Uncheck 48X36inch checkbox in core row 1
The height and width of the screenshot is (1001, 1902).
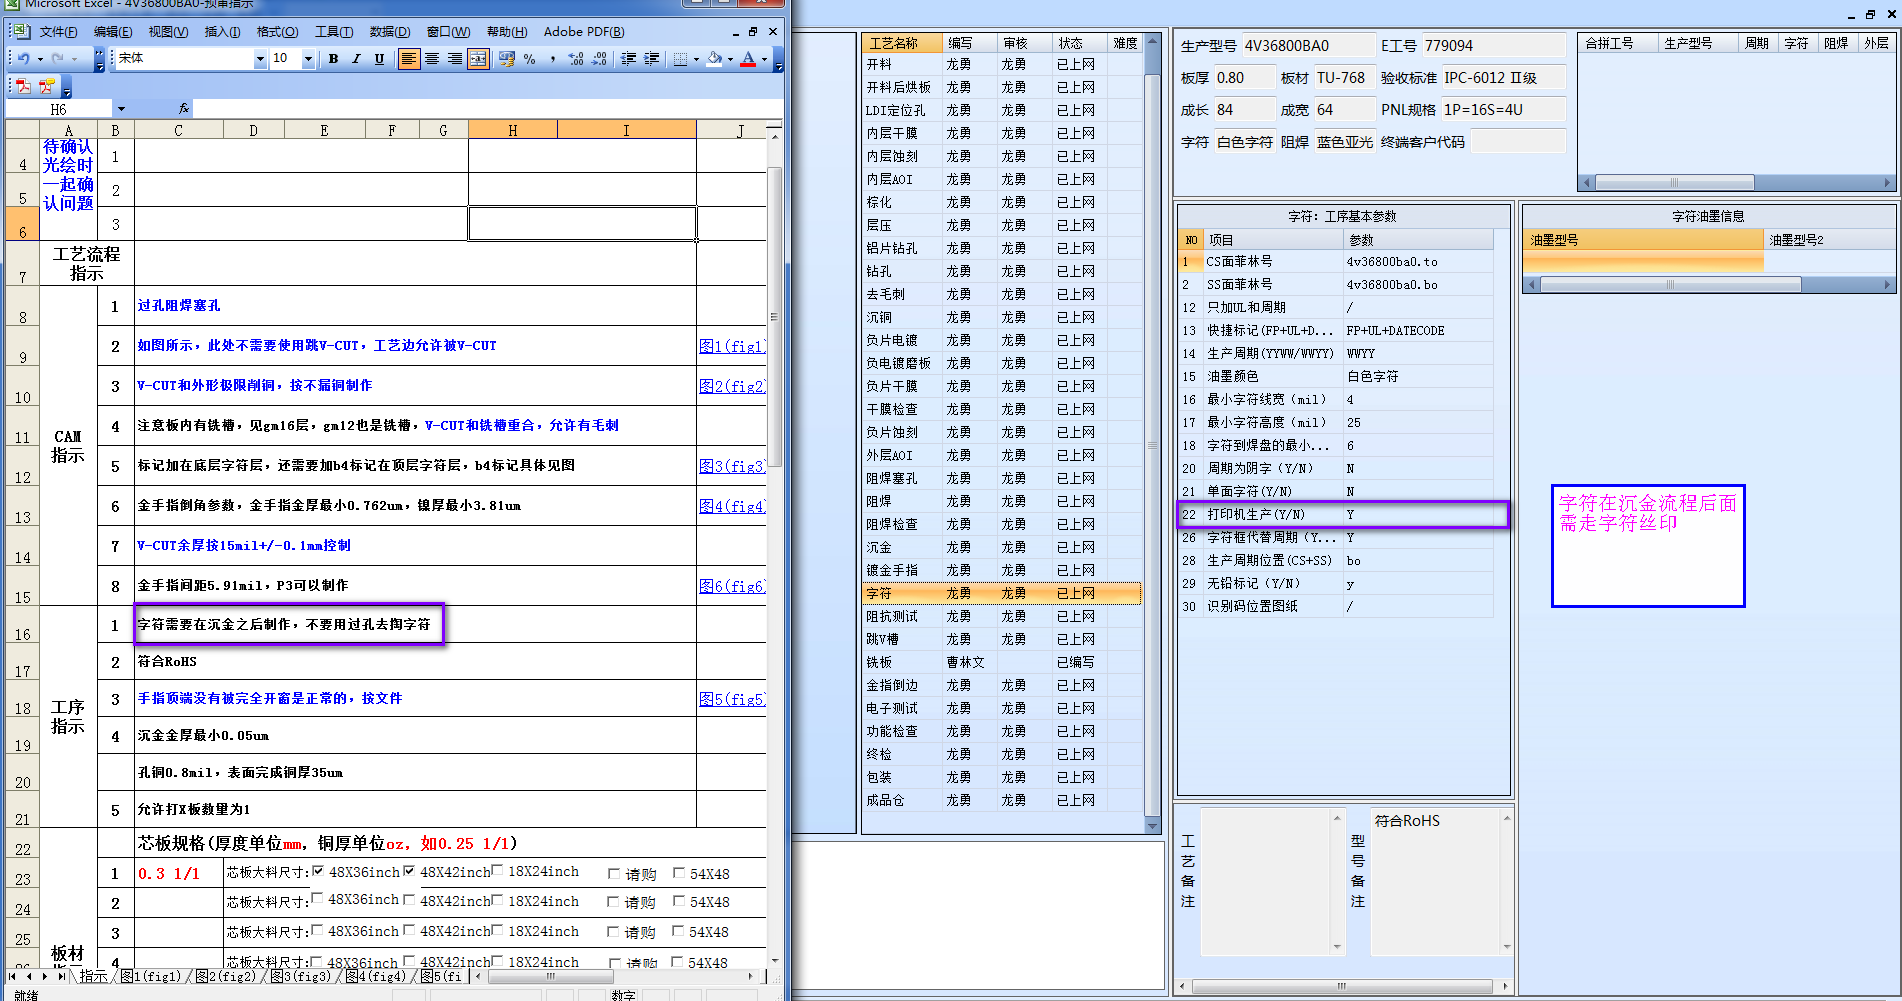coord(318,871)
